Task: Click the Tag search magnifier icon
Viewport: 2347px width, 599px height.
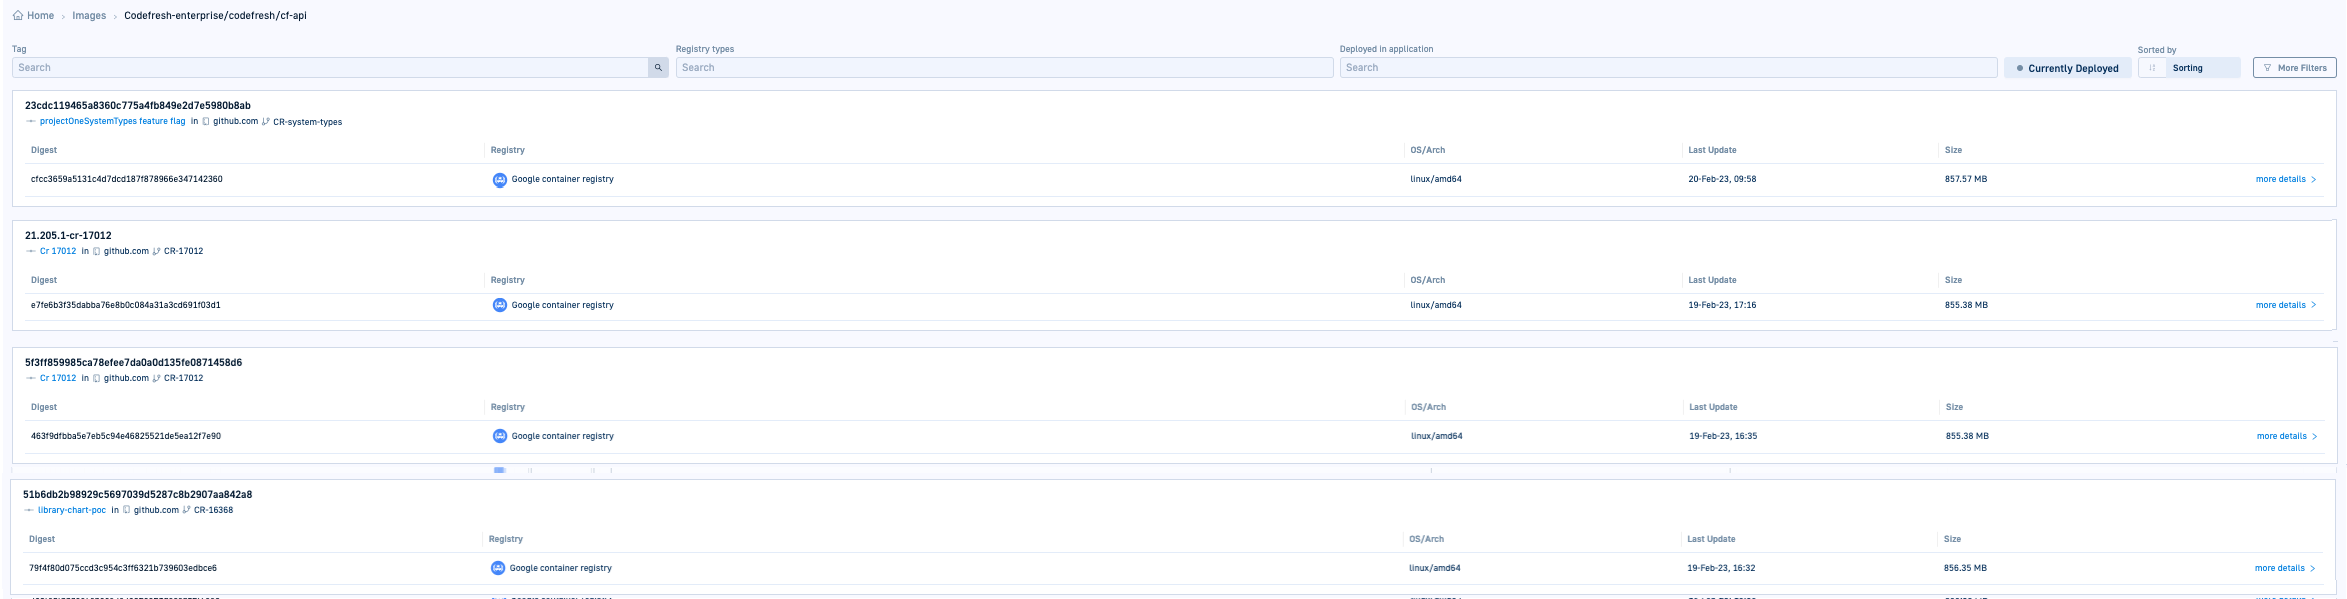Action: click(658, 68)
